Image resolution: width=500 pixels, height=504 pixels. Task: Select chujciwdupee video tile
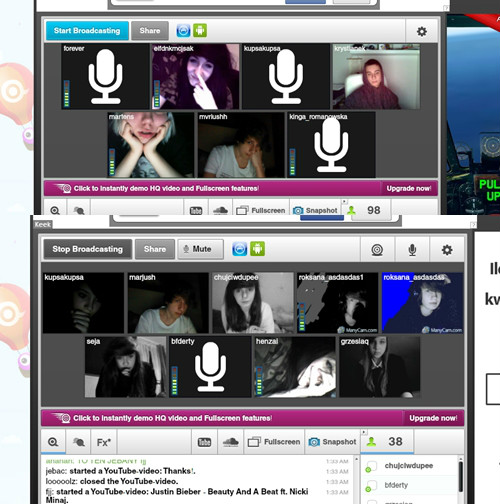[x=253, y=303]
